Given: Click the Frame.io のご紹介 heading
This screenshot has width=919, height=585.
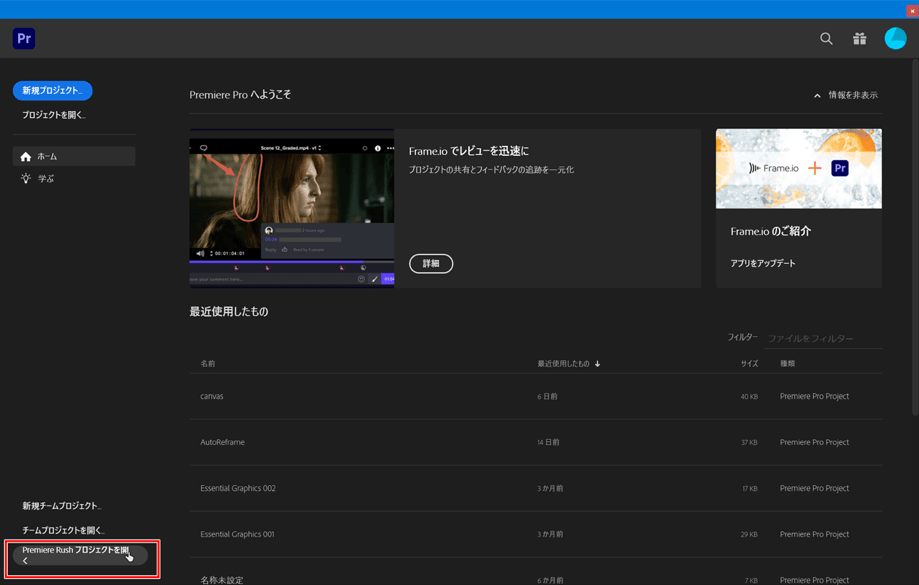Looking at the screenshot, I should [771, 232].
